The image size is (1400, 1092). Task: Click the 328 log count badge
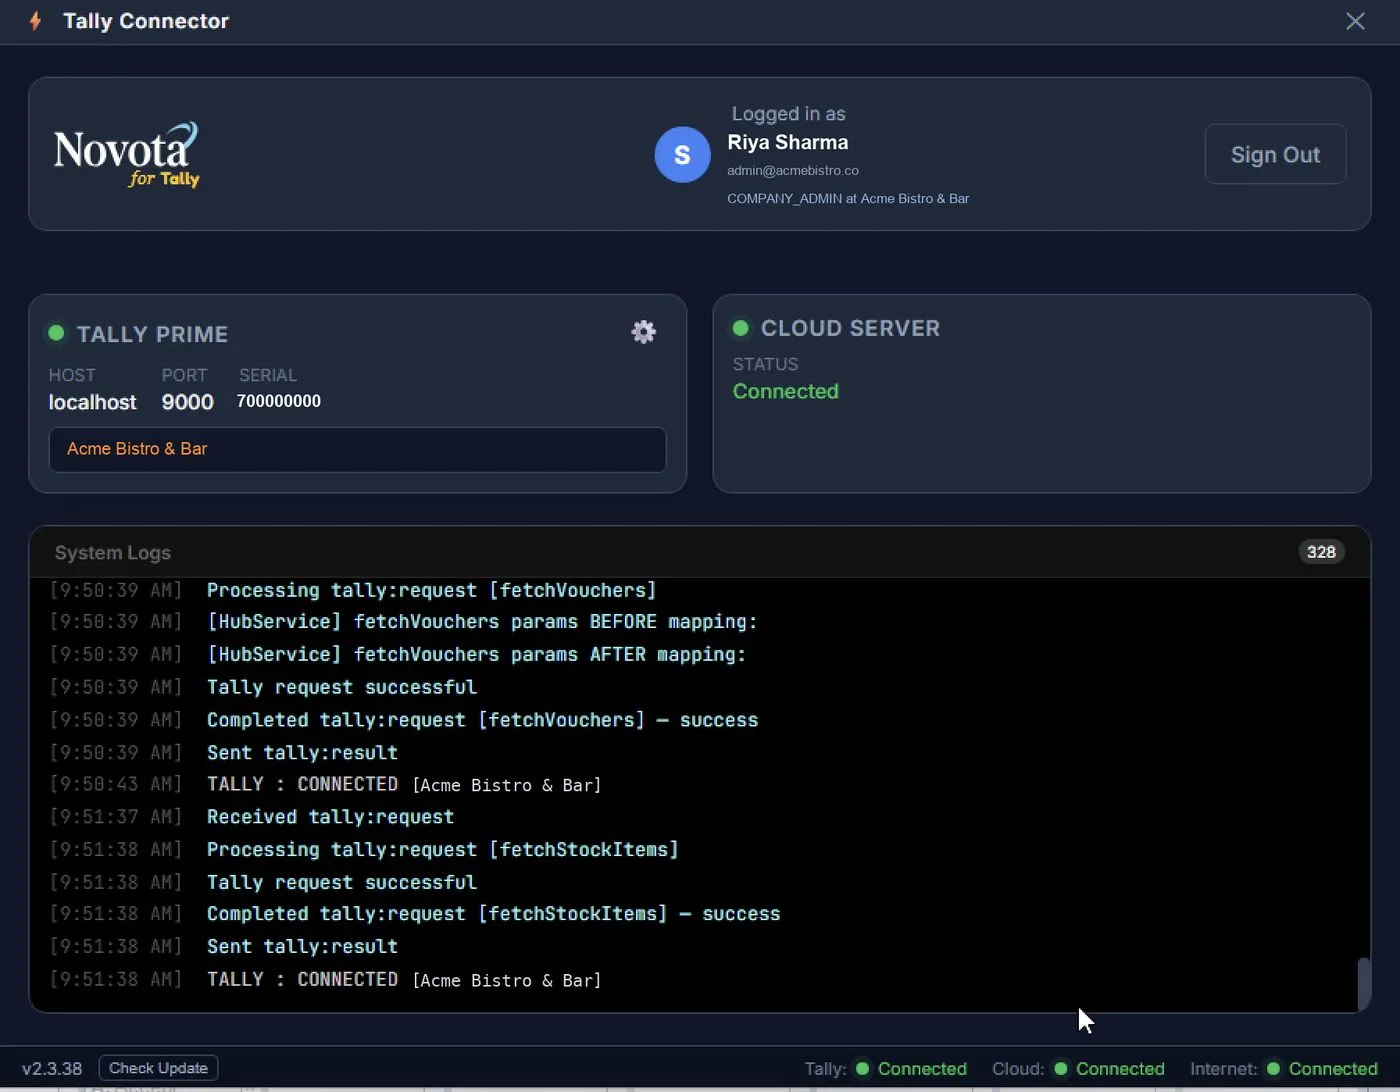pos(1321,552)
